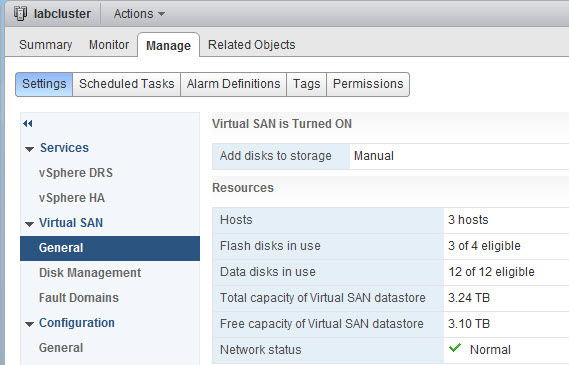Click the labcluster cluster icon
569x365 pixels.
(20, 13)
